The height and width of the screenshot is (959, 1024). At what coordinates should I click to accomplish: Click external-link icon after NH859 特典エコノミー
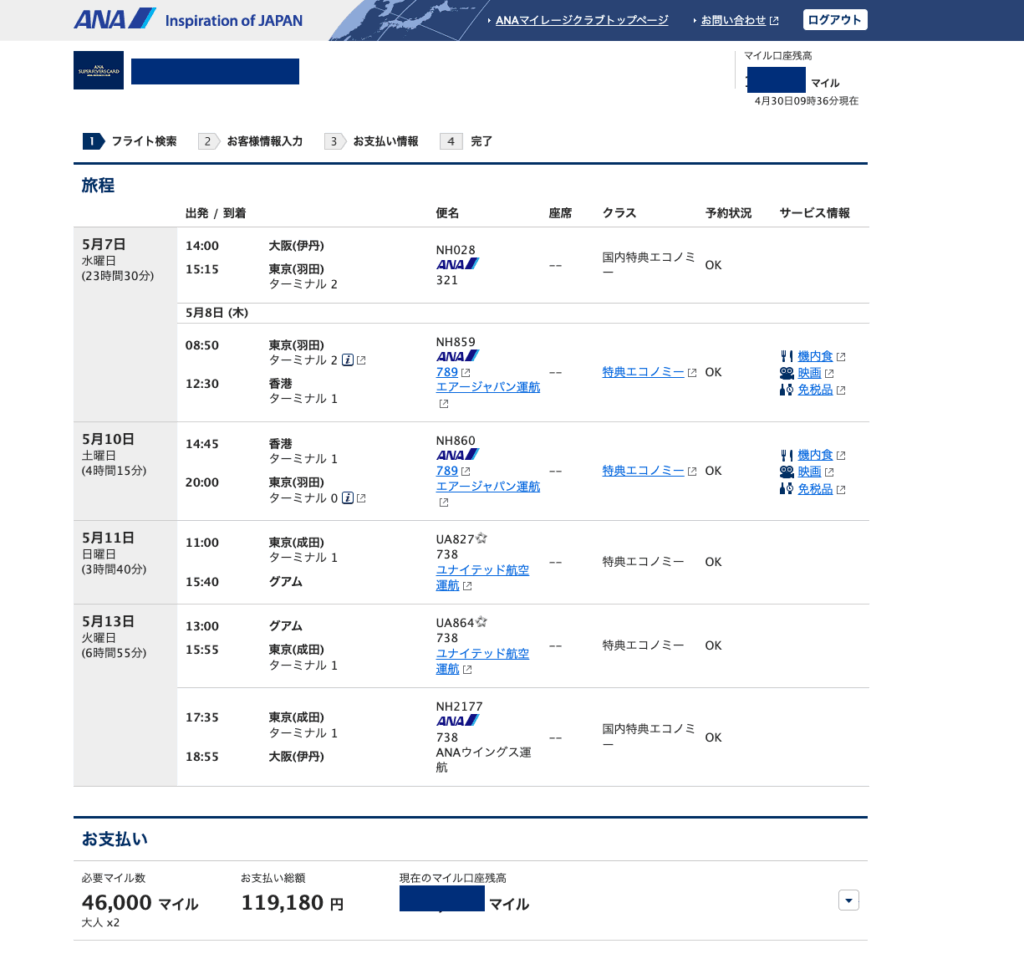pyautogui.click(x=692, y=372)
